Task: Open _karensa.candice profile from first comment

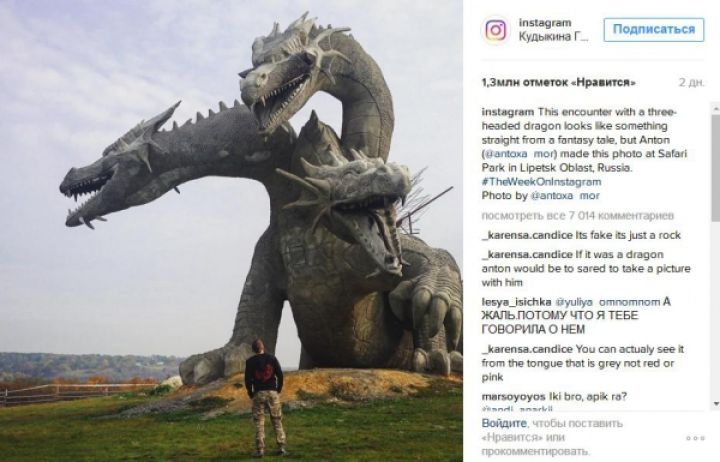Action: pos(527,235)
